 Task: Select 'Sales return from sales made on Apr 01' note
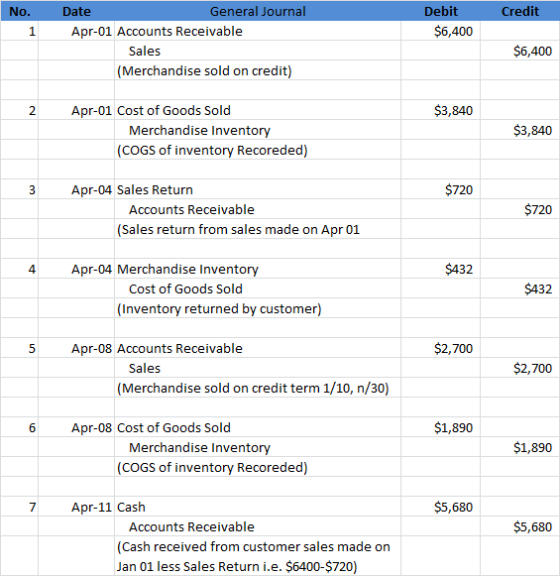pyautogui.click(x=238, y=230)
